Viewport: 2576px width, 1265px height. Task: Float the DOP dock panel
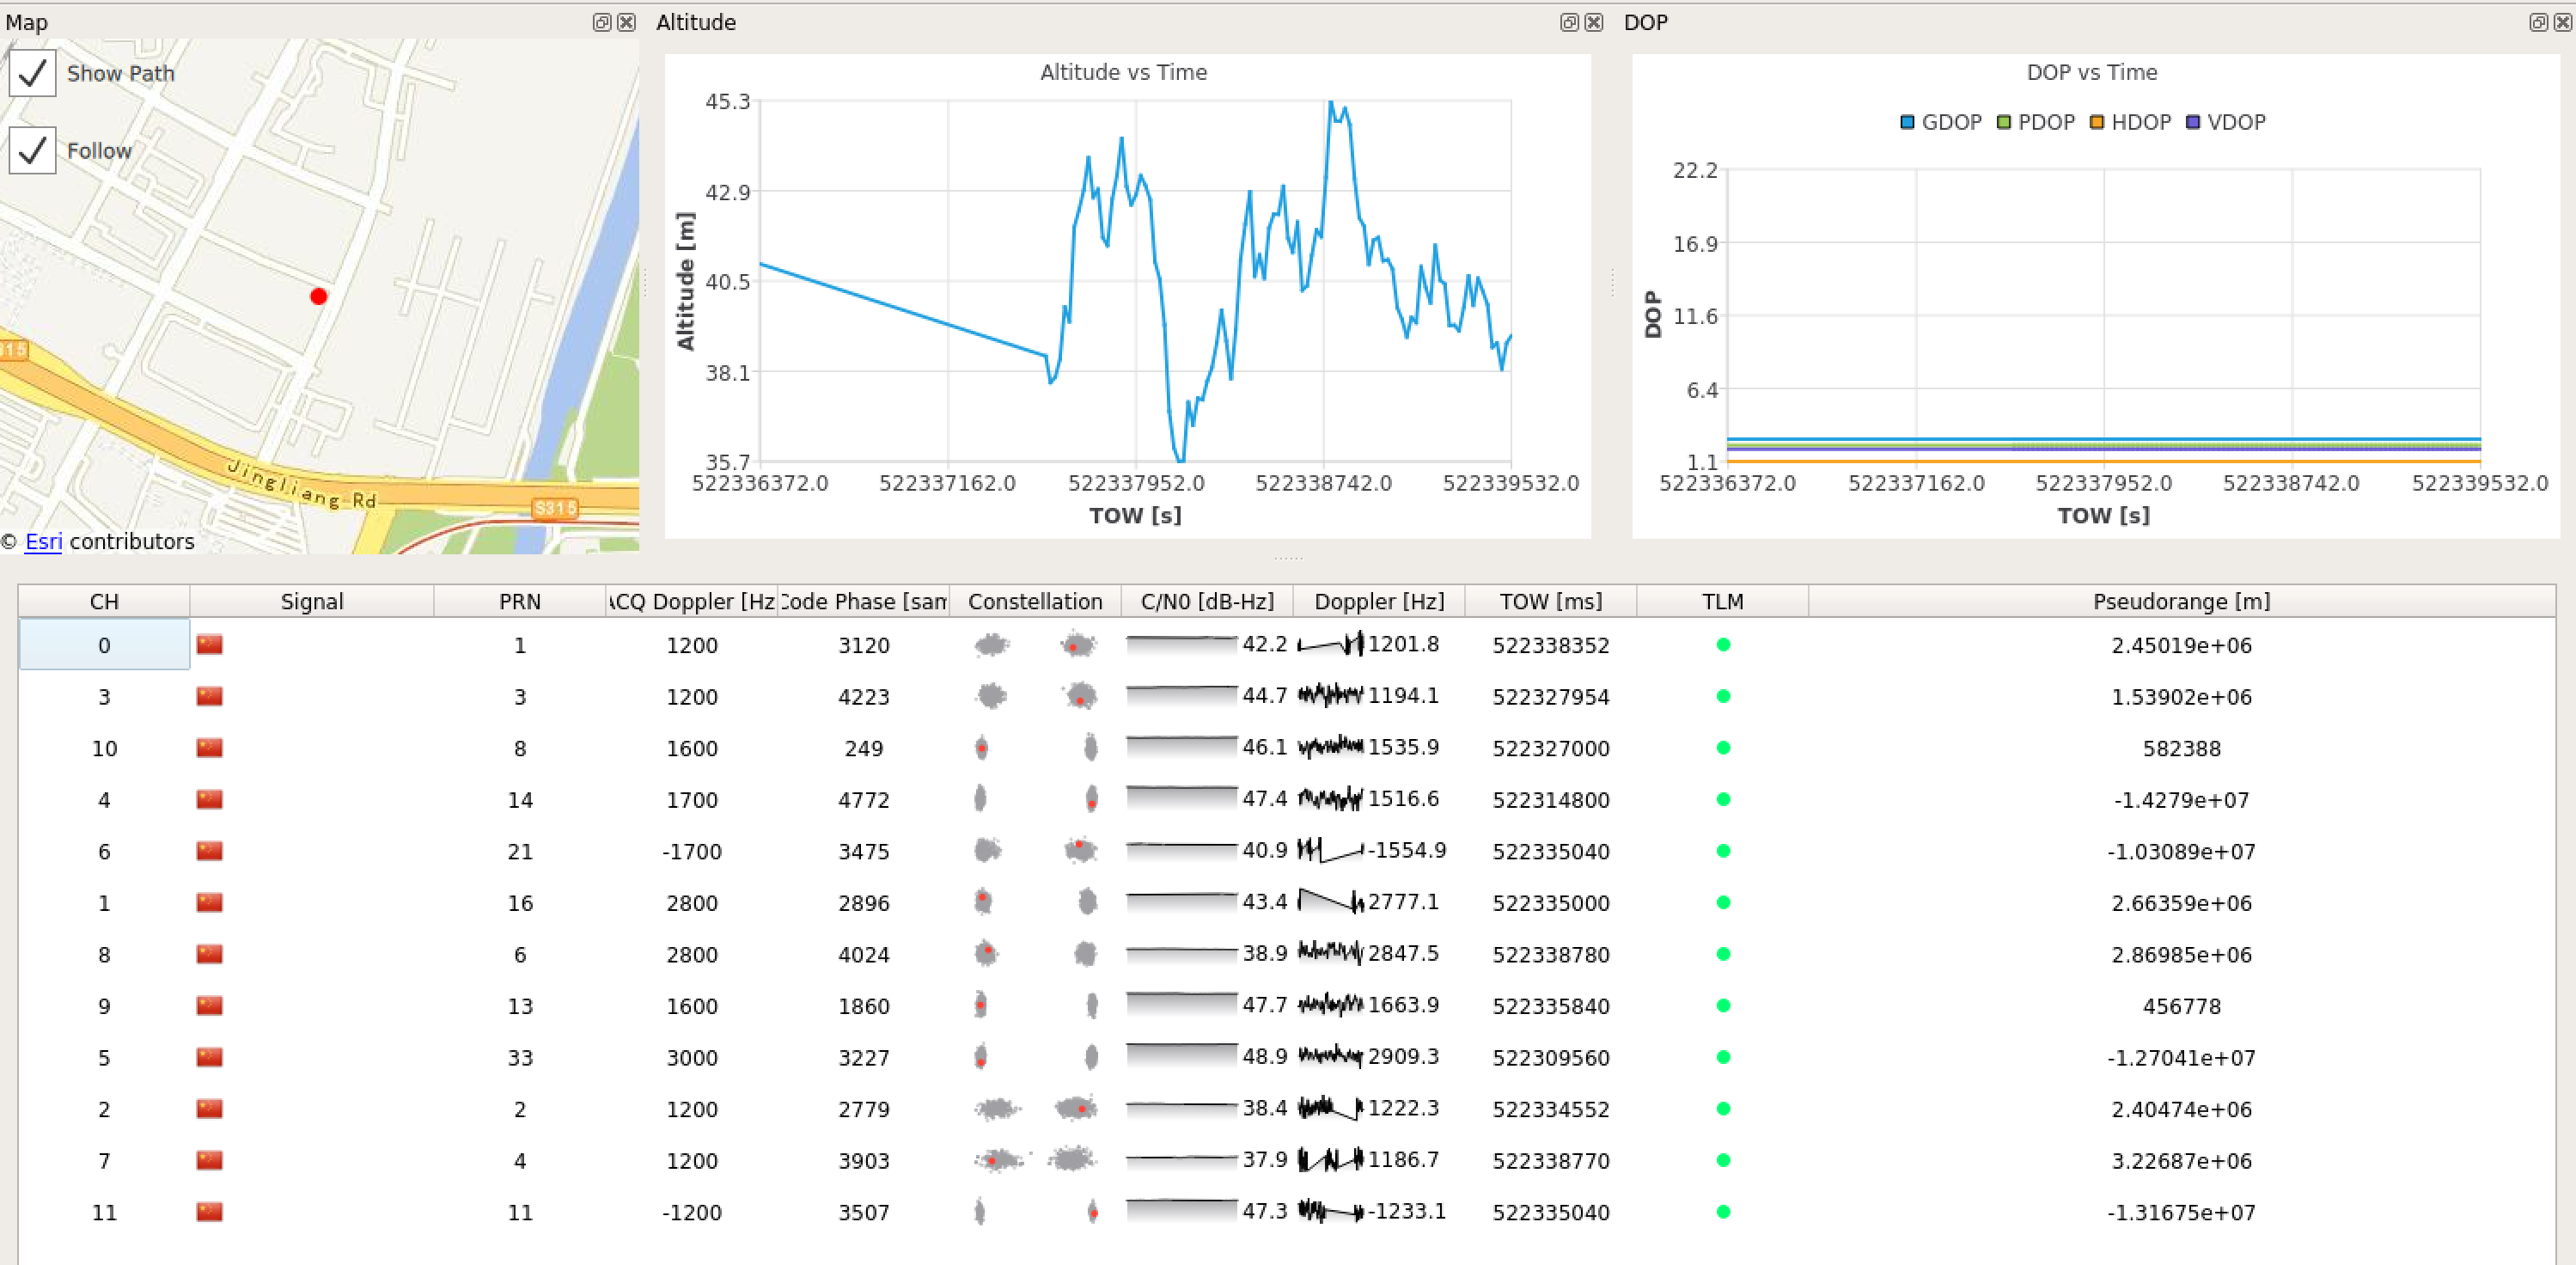(x=2538, y=22)
